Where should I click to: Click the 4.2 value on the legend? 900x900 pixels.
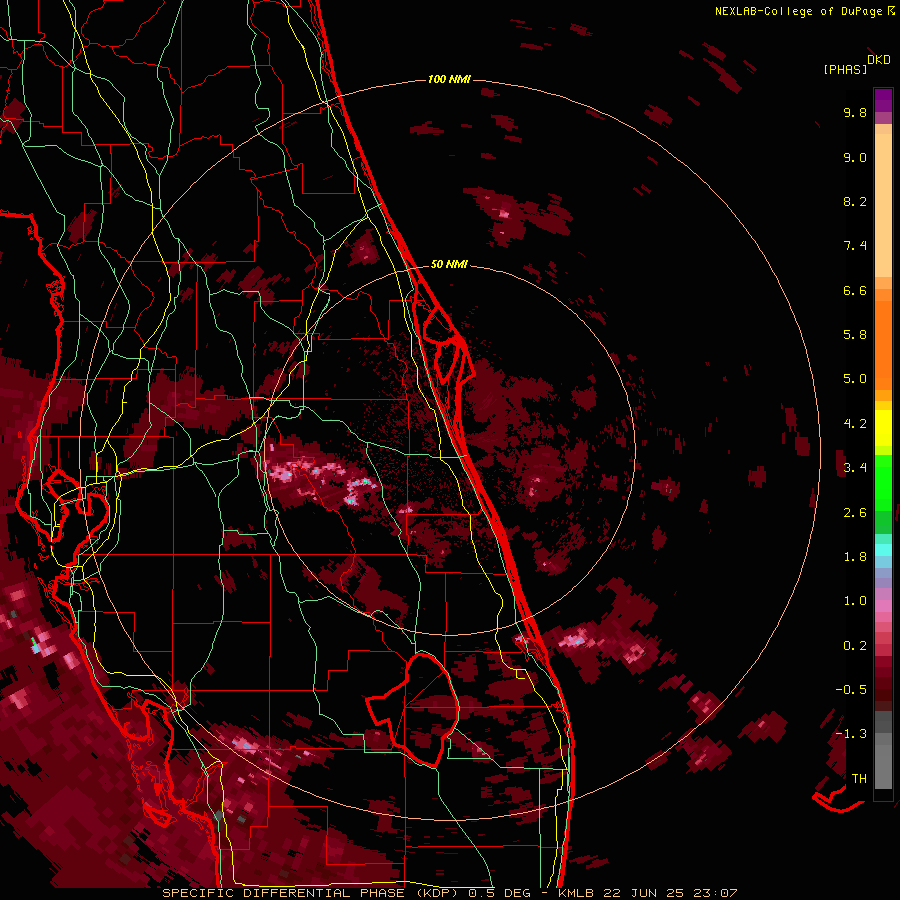pos(855,424)
